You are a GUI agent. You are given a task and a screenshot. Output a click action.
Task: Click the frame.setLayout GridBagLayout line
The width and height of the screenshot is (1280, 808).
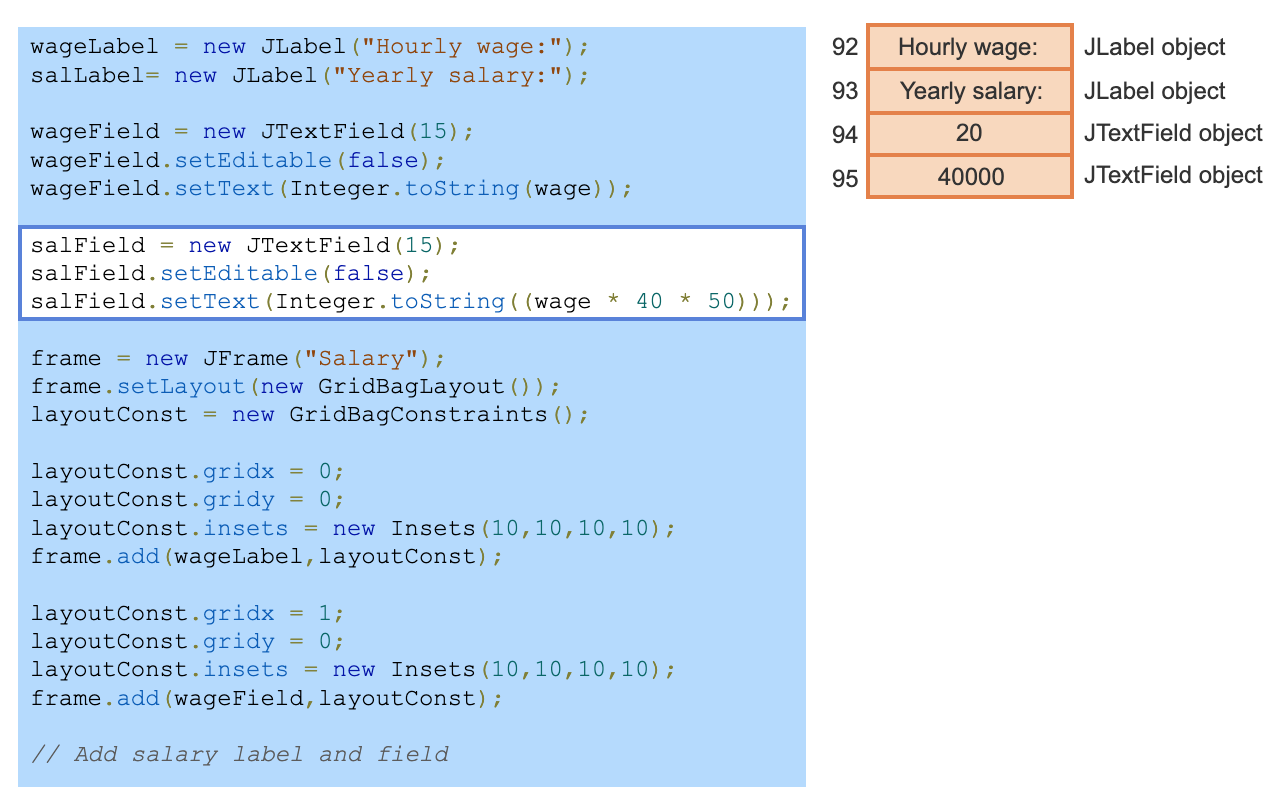tap(296, 386)
